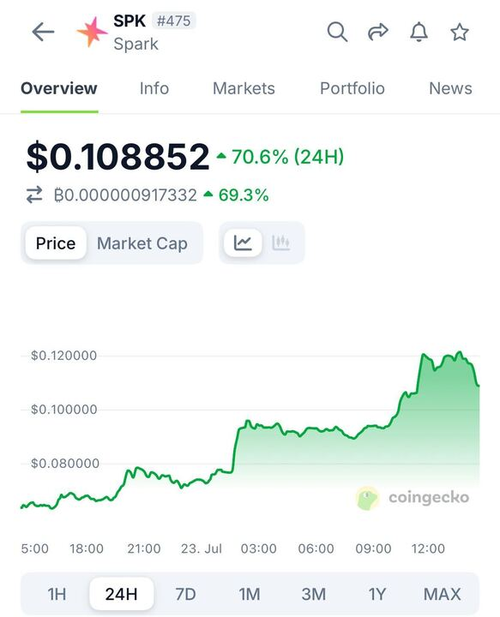Switch to the candlestick chart icon
Image resolution: width=500 pixels, height=617 pixels.
click(x=281, y=243)
